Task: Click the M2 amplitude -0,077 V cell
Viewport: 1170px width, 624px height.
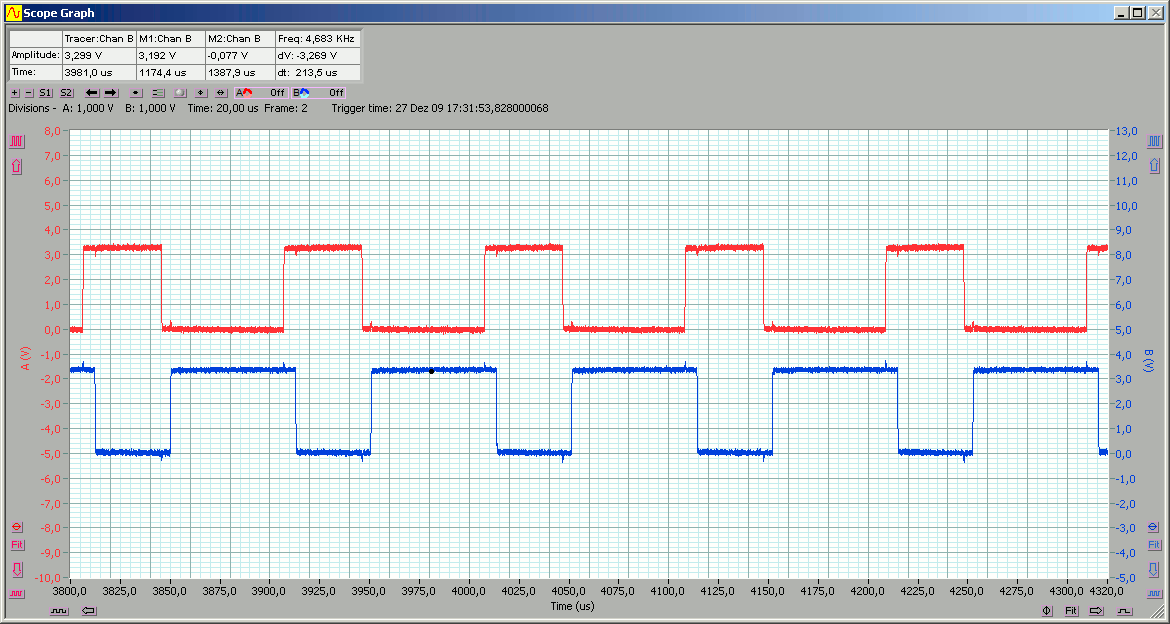Action: [x=240, y=55]
